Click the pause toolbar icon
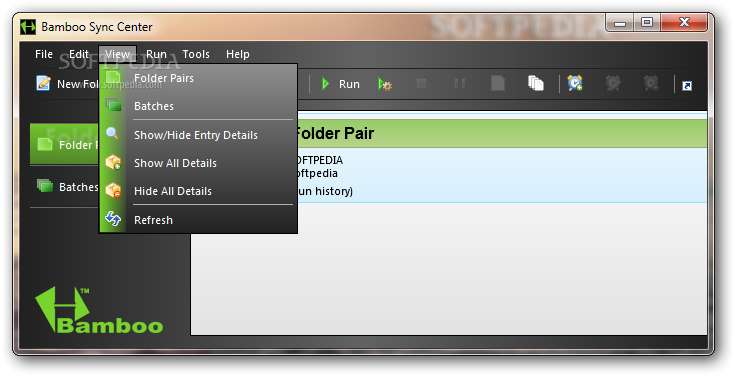Image resolution: width=735 pixels, height=376 pixels. point(460,84)
